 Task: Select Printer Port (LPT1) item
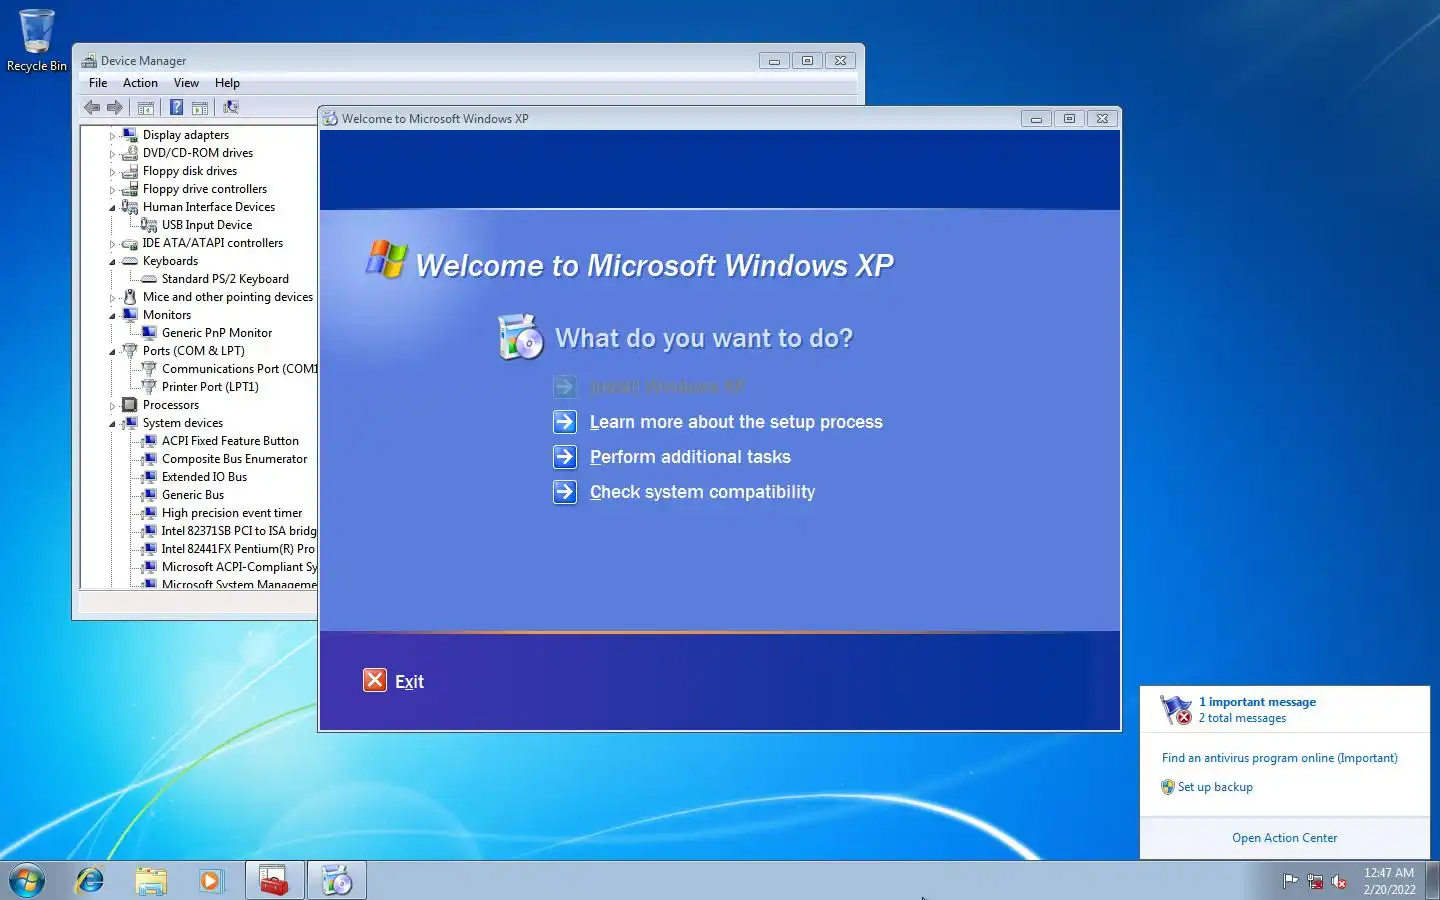[x=210, y=387]
